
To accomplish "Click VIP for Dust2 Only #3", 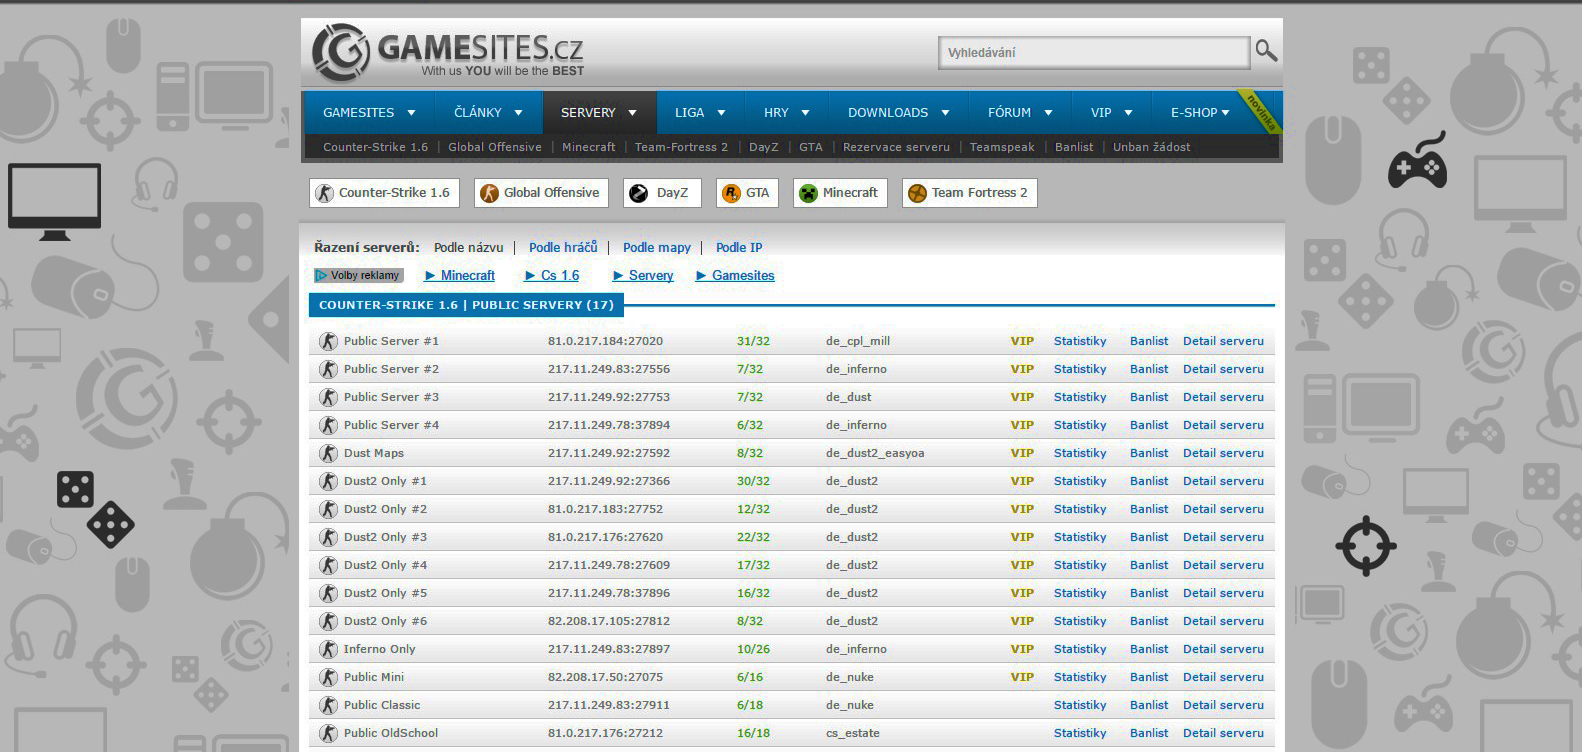I will click(x=1022, y=537).
